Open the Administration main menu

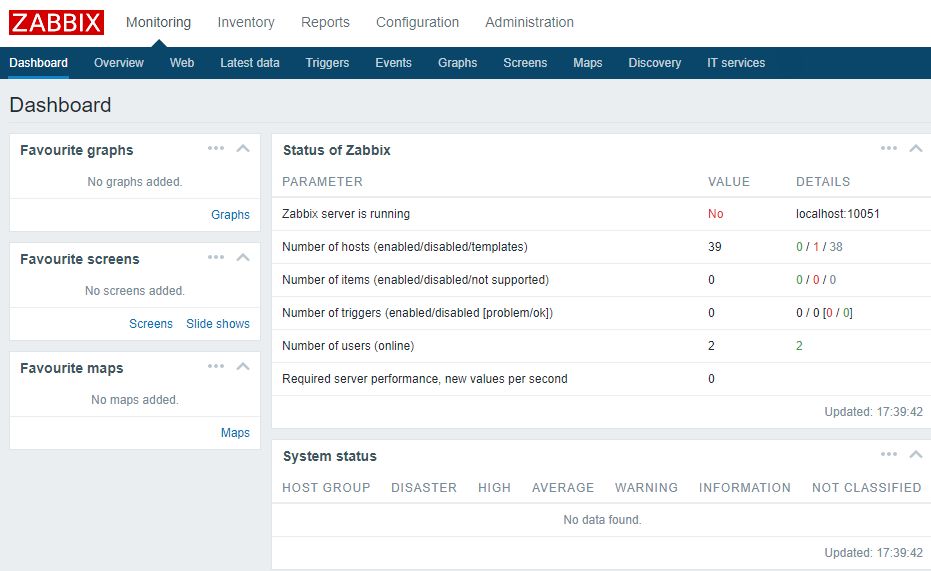click(x=530, y=23)
